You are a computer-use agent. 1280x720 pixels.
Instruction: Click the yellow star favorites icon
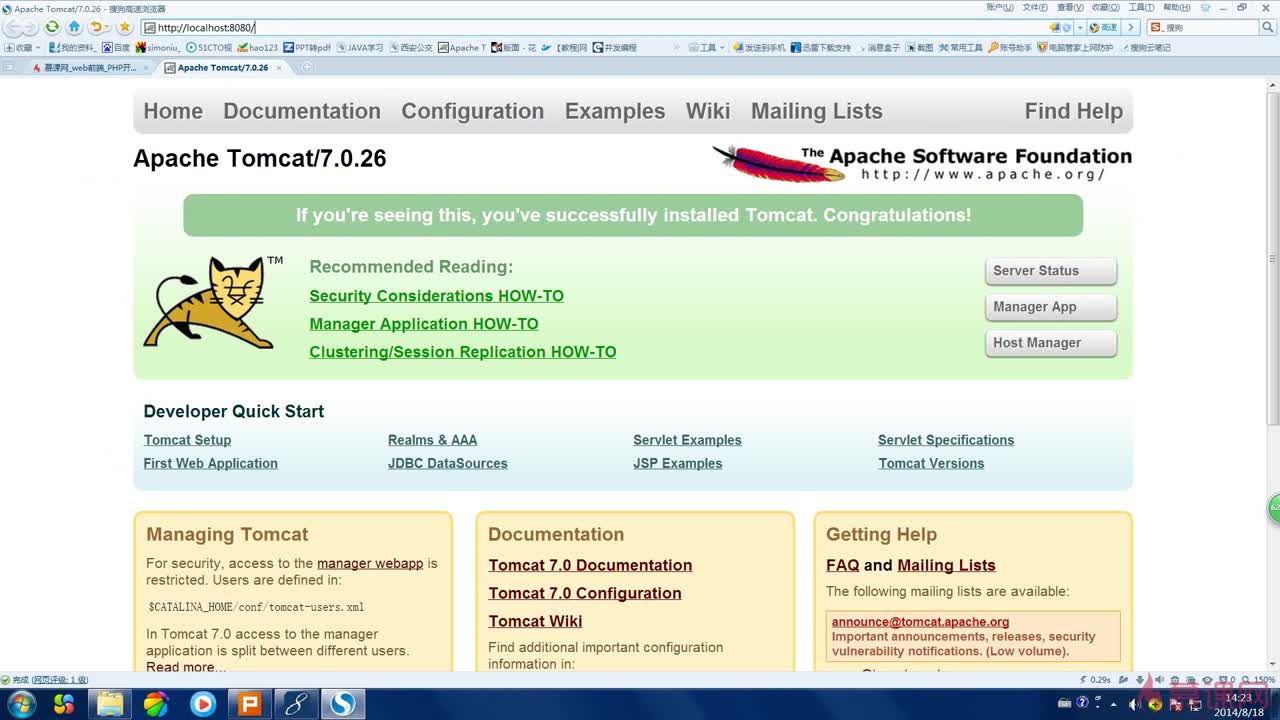tap(124, 27)
